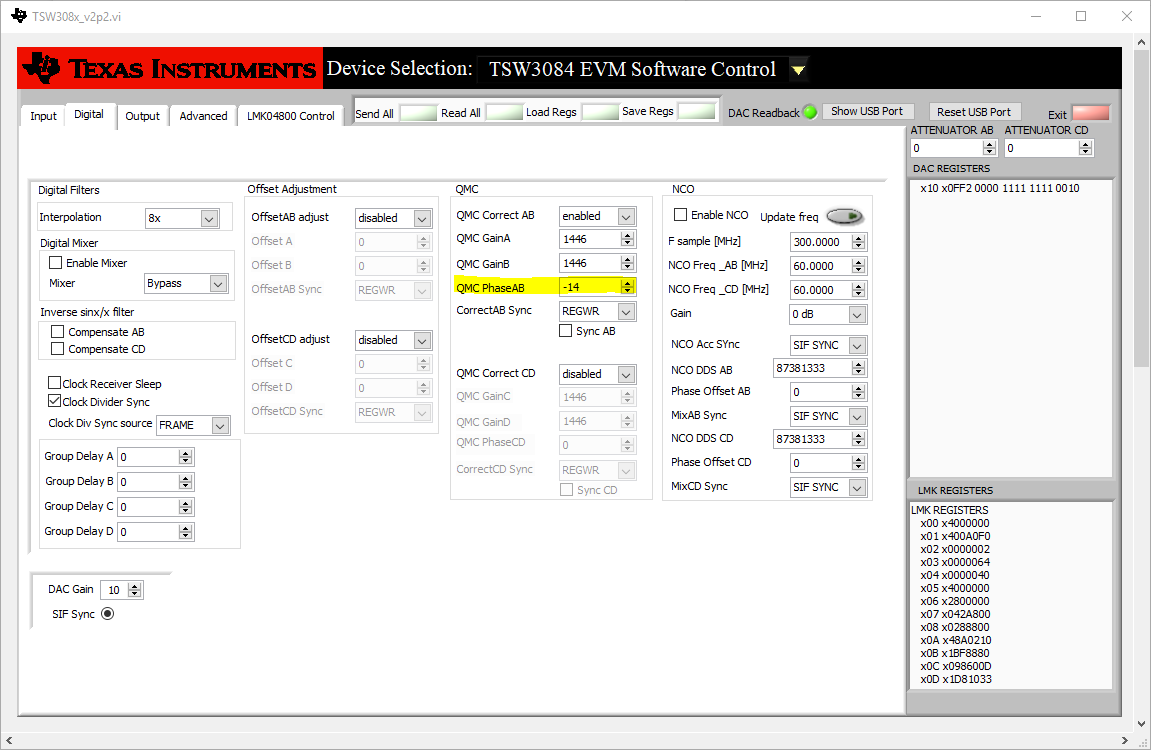Open the CorrectAB Sync dropdown
Image resolution: width=1151 pixels, height=750 pixels.
click(626, 312)
